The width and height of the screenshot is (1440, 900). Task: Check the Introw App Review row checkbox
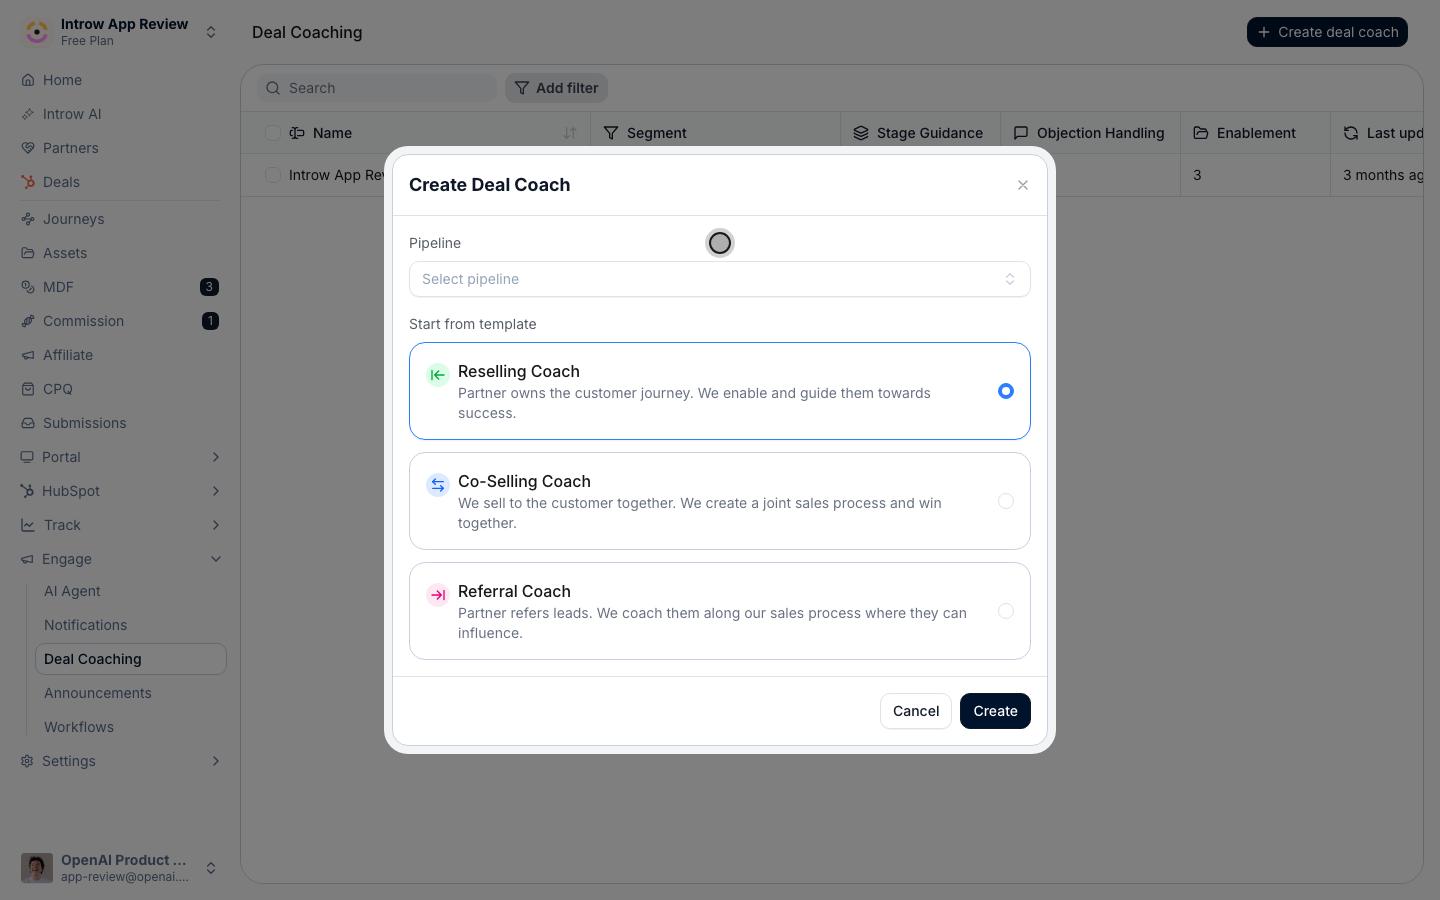point(273,175)
